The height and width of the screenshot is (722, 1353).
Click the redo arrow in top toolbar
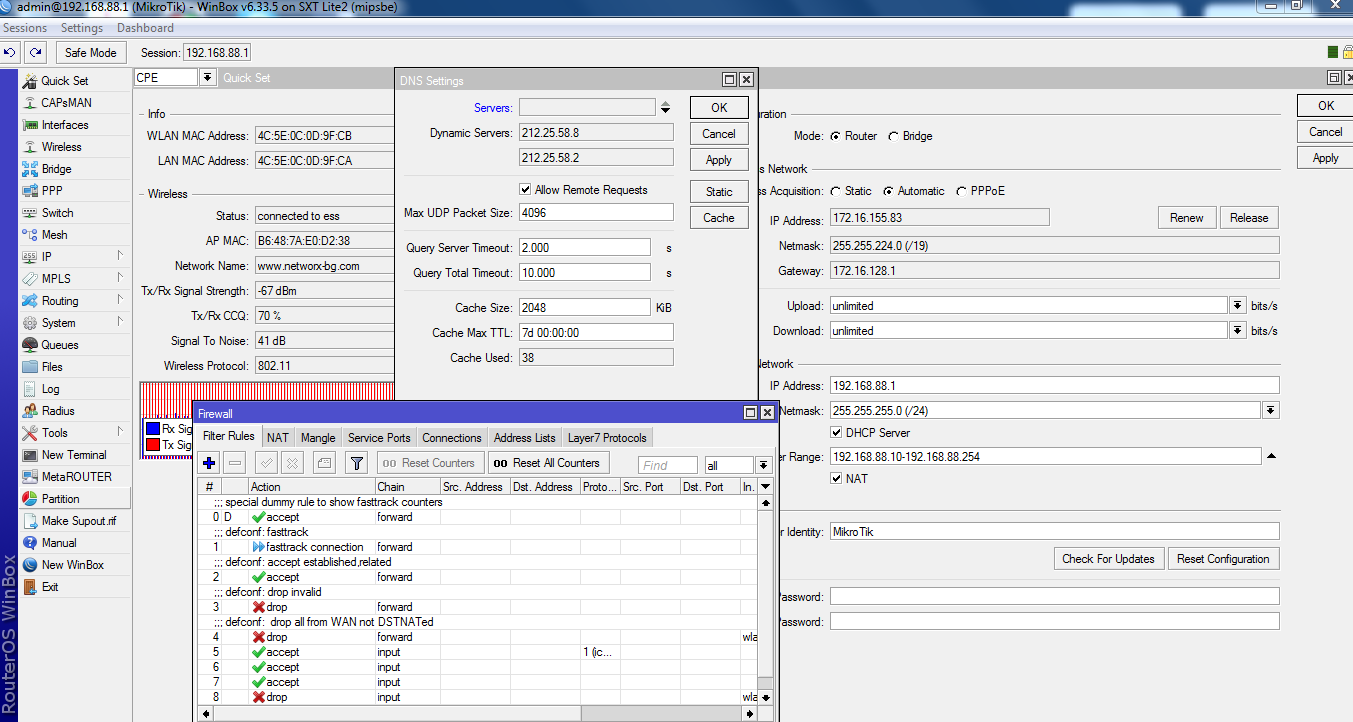(x=36, y=52)
